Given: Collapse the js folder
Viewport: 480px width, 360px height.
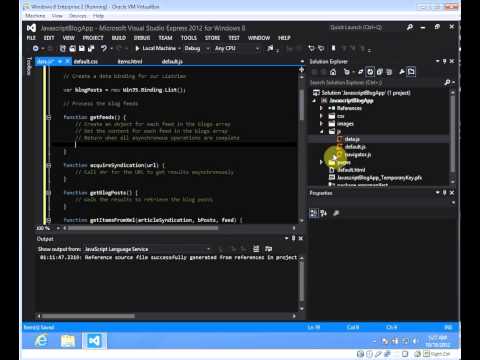Looking at the screenshot, I should [322, 132].
